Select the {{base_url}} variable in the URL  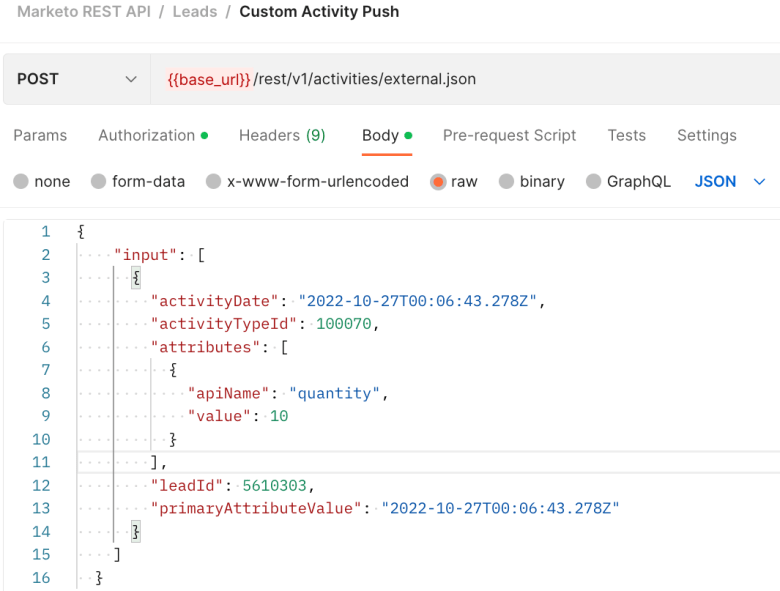tap(209, 79)
